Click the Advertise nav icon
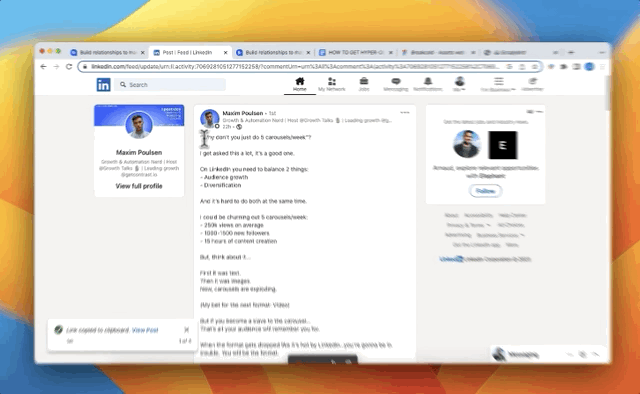 tap(532, 84)
